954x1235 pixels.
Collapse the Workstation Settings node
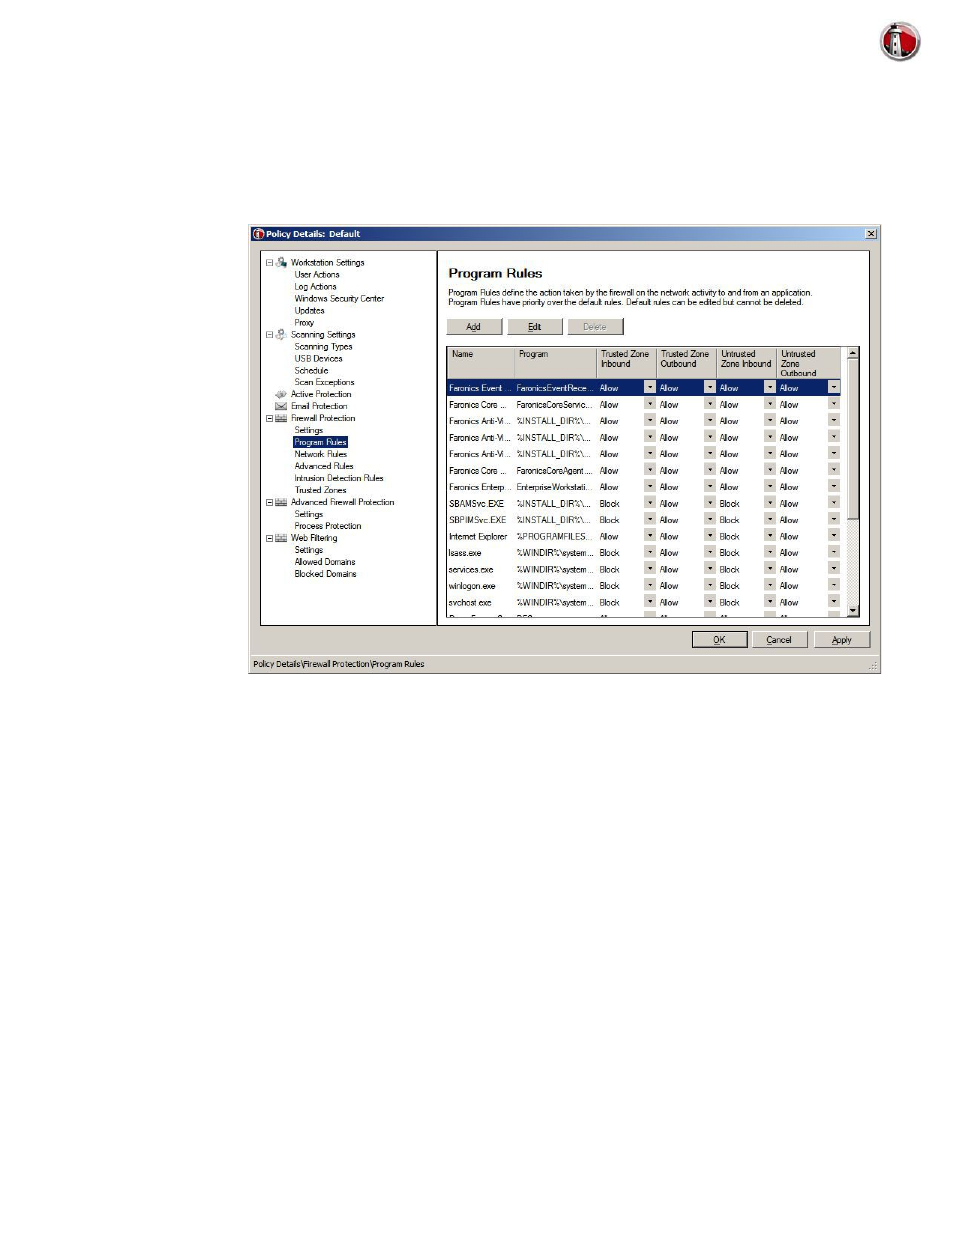click(269, 263)
